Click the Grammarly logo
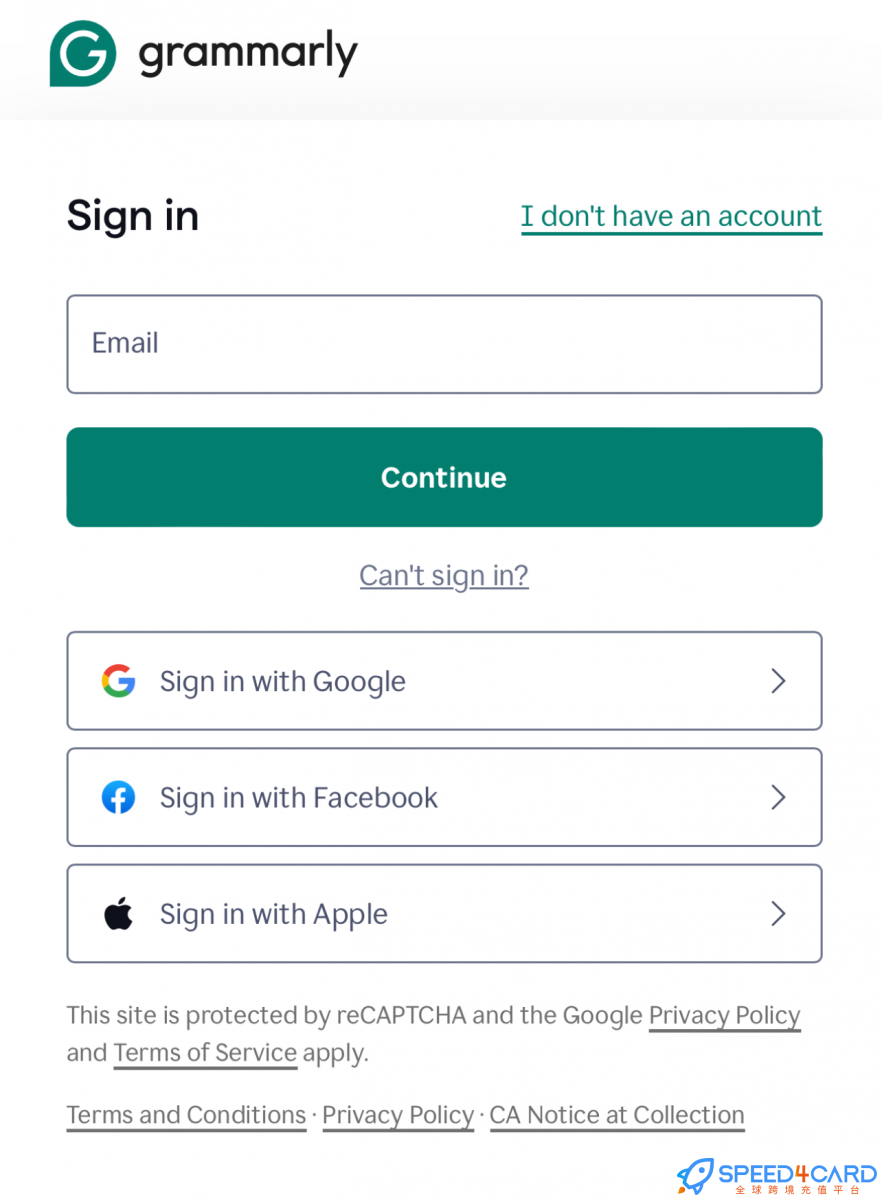Screen dimensions: 882x1200 [203, 54]
